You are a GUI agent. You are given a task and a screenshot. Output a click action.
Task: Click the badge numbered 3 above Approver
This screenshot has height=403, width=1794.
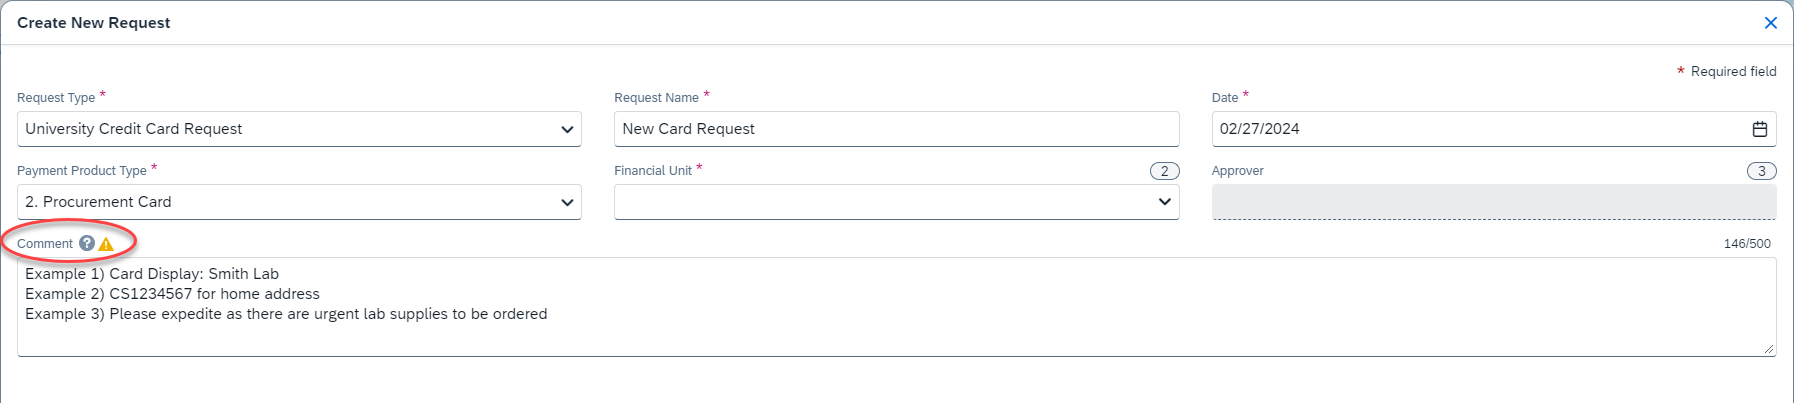coord(1761,171)
